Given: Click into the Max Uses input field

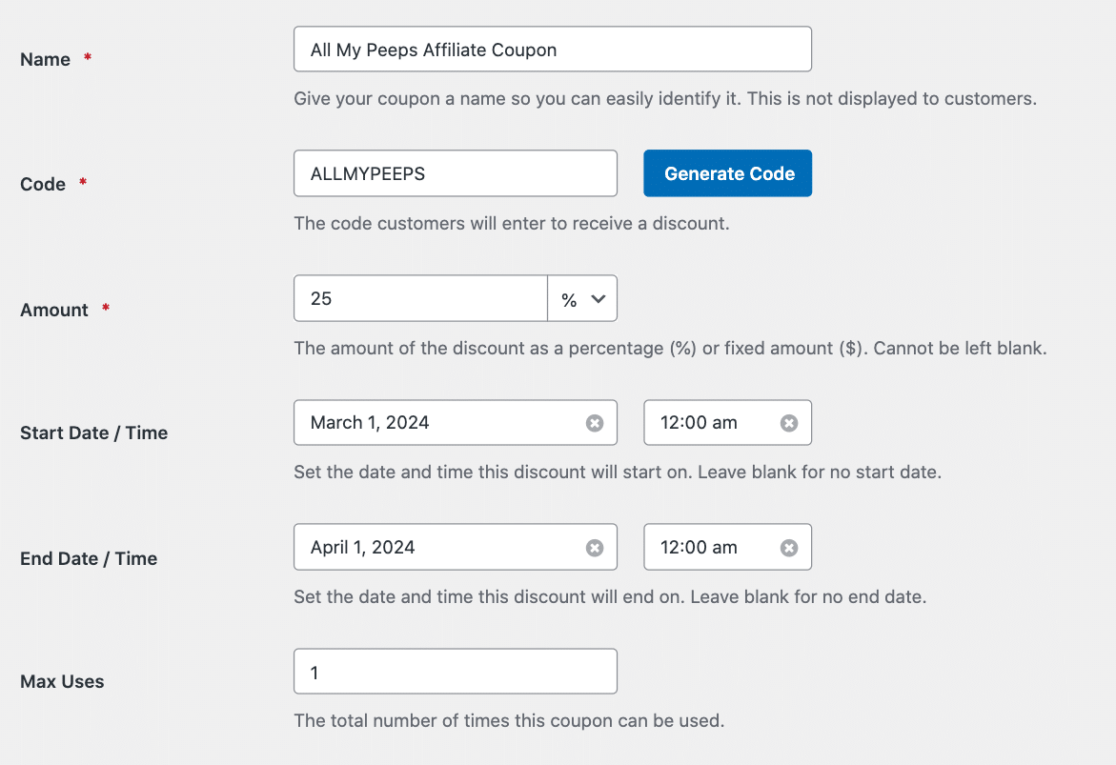Looking at the screenshot, I should pyautogui.click(x=455, y=673).
